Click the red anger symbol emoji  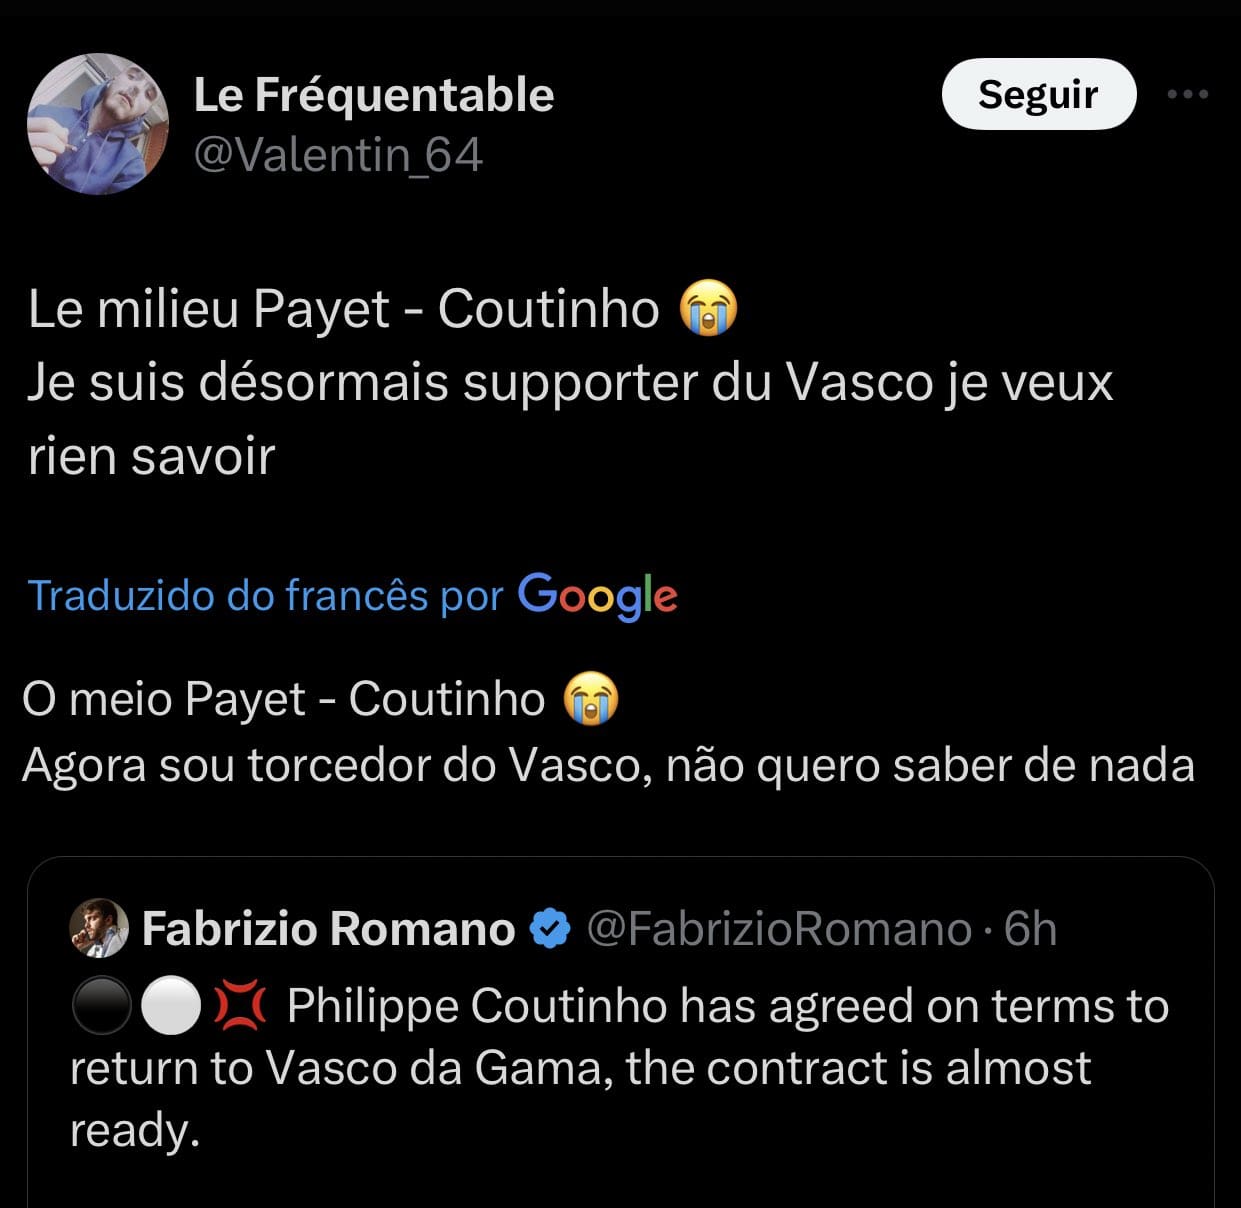coord(241,1006)
